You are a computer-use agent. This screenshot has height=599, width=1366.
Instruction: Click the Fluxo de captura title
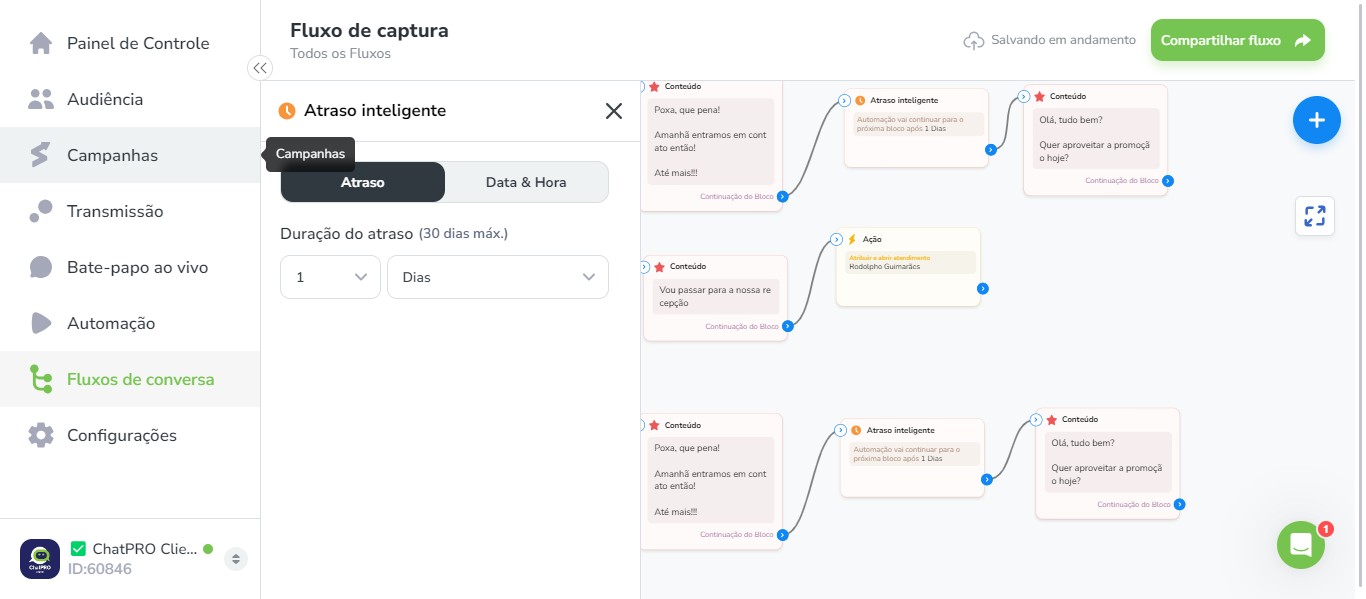point(369,30)
